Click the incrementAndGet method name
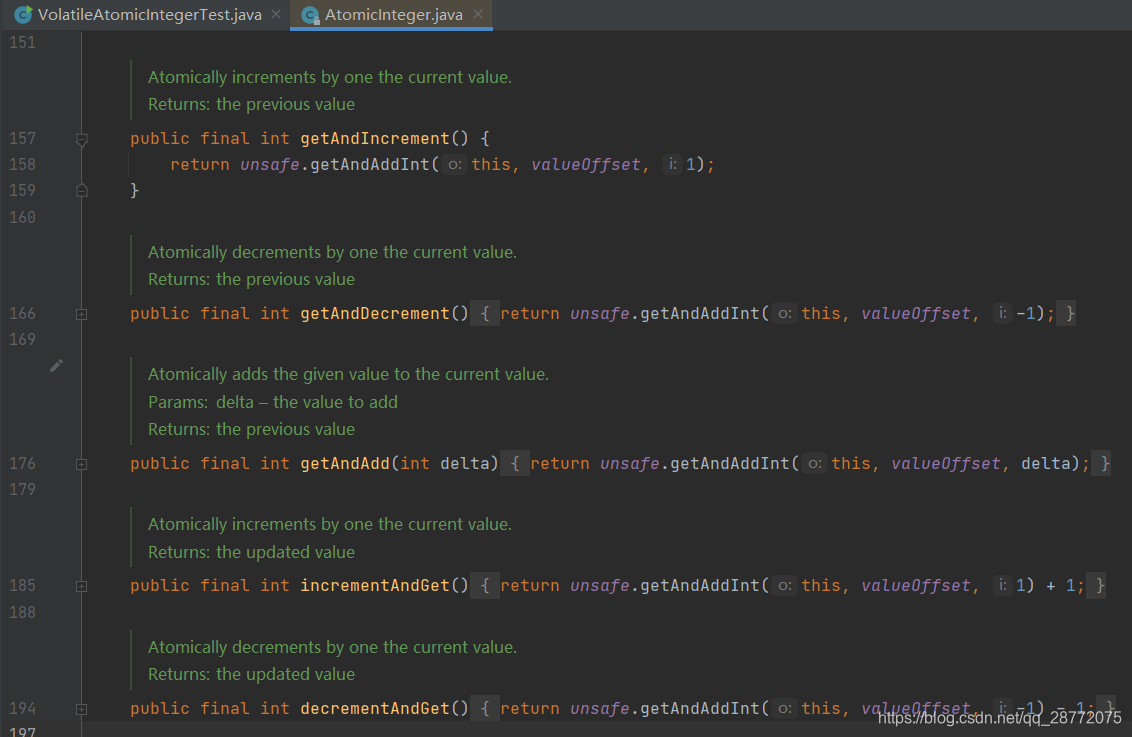1132x737 pixels. coord(375,585)
